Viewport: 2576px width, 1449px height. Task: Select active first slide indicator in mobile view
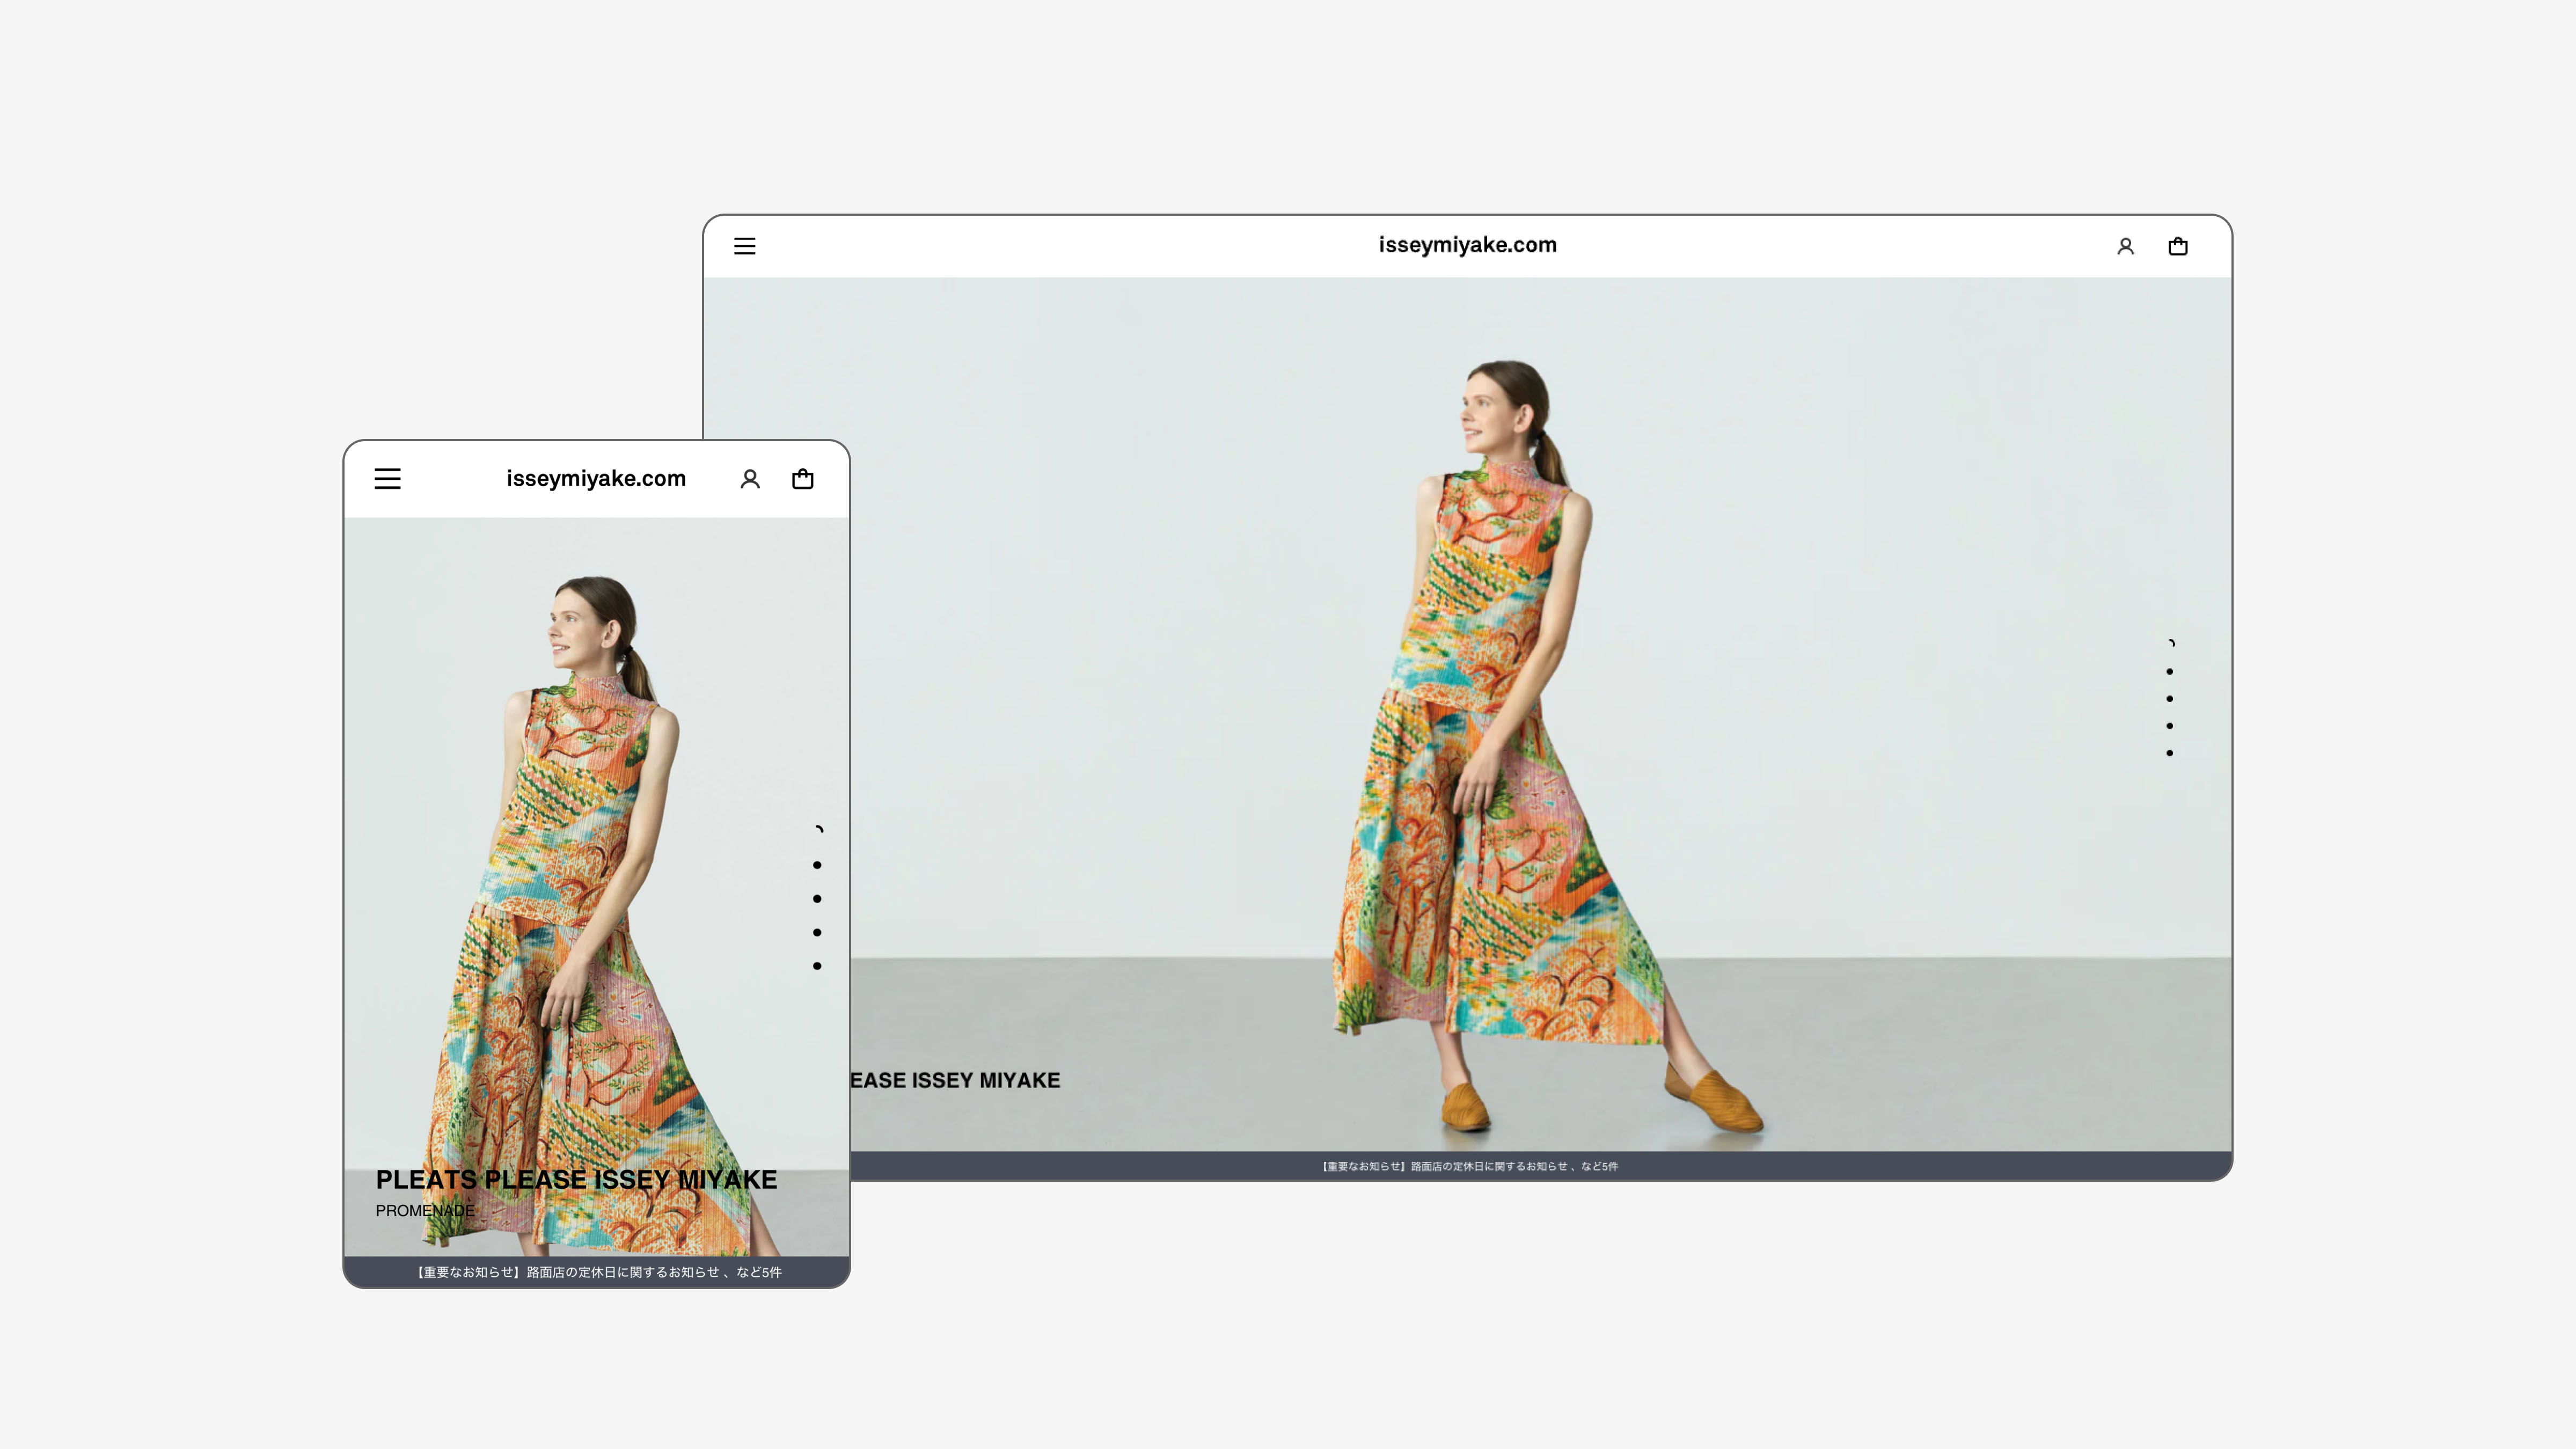pos(818,830)
